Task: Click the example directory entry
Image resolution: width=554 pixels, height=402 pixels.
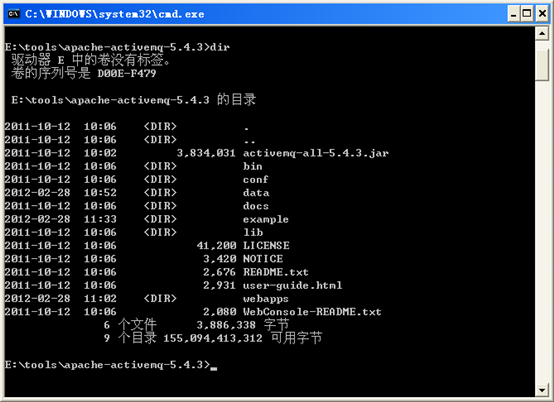Action: coord(266,219)
